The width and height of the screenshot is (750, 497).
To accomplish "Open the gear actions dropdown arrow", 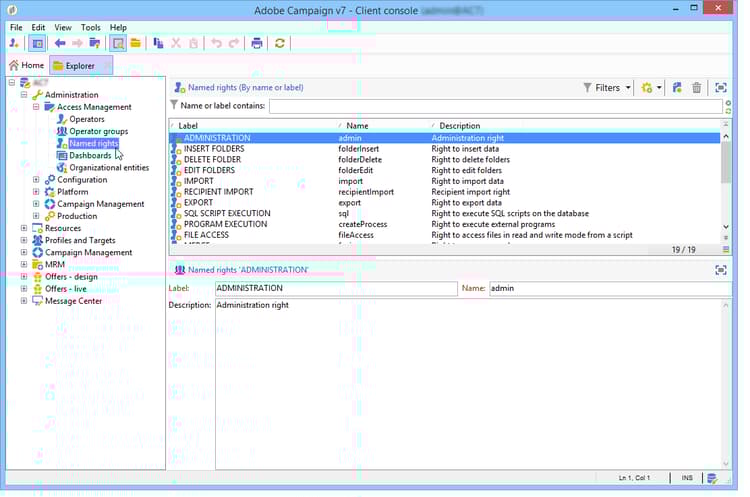I will pyautogui.click(x=660, y=88).
